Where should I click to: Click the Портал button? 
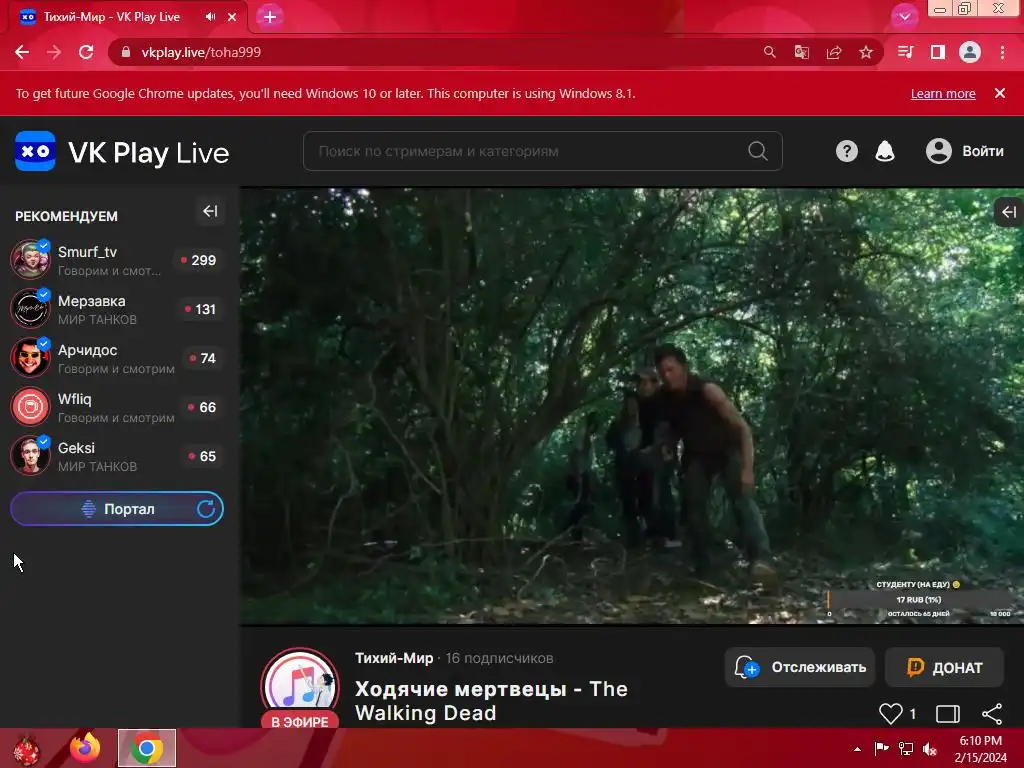pos(117,509)
